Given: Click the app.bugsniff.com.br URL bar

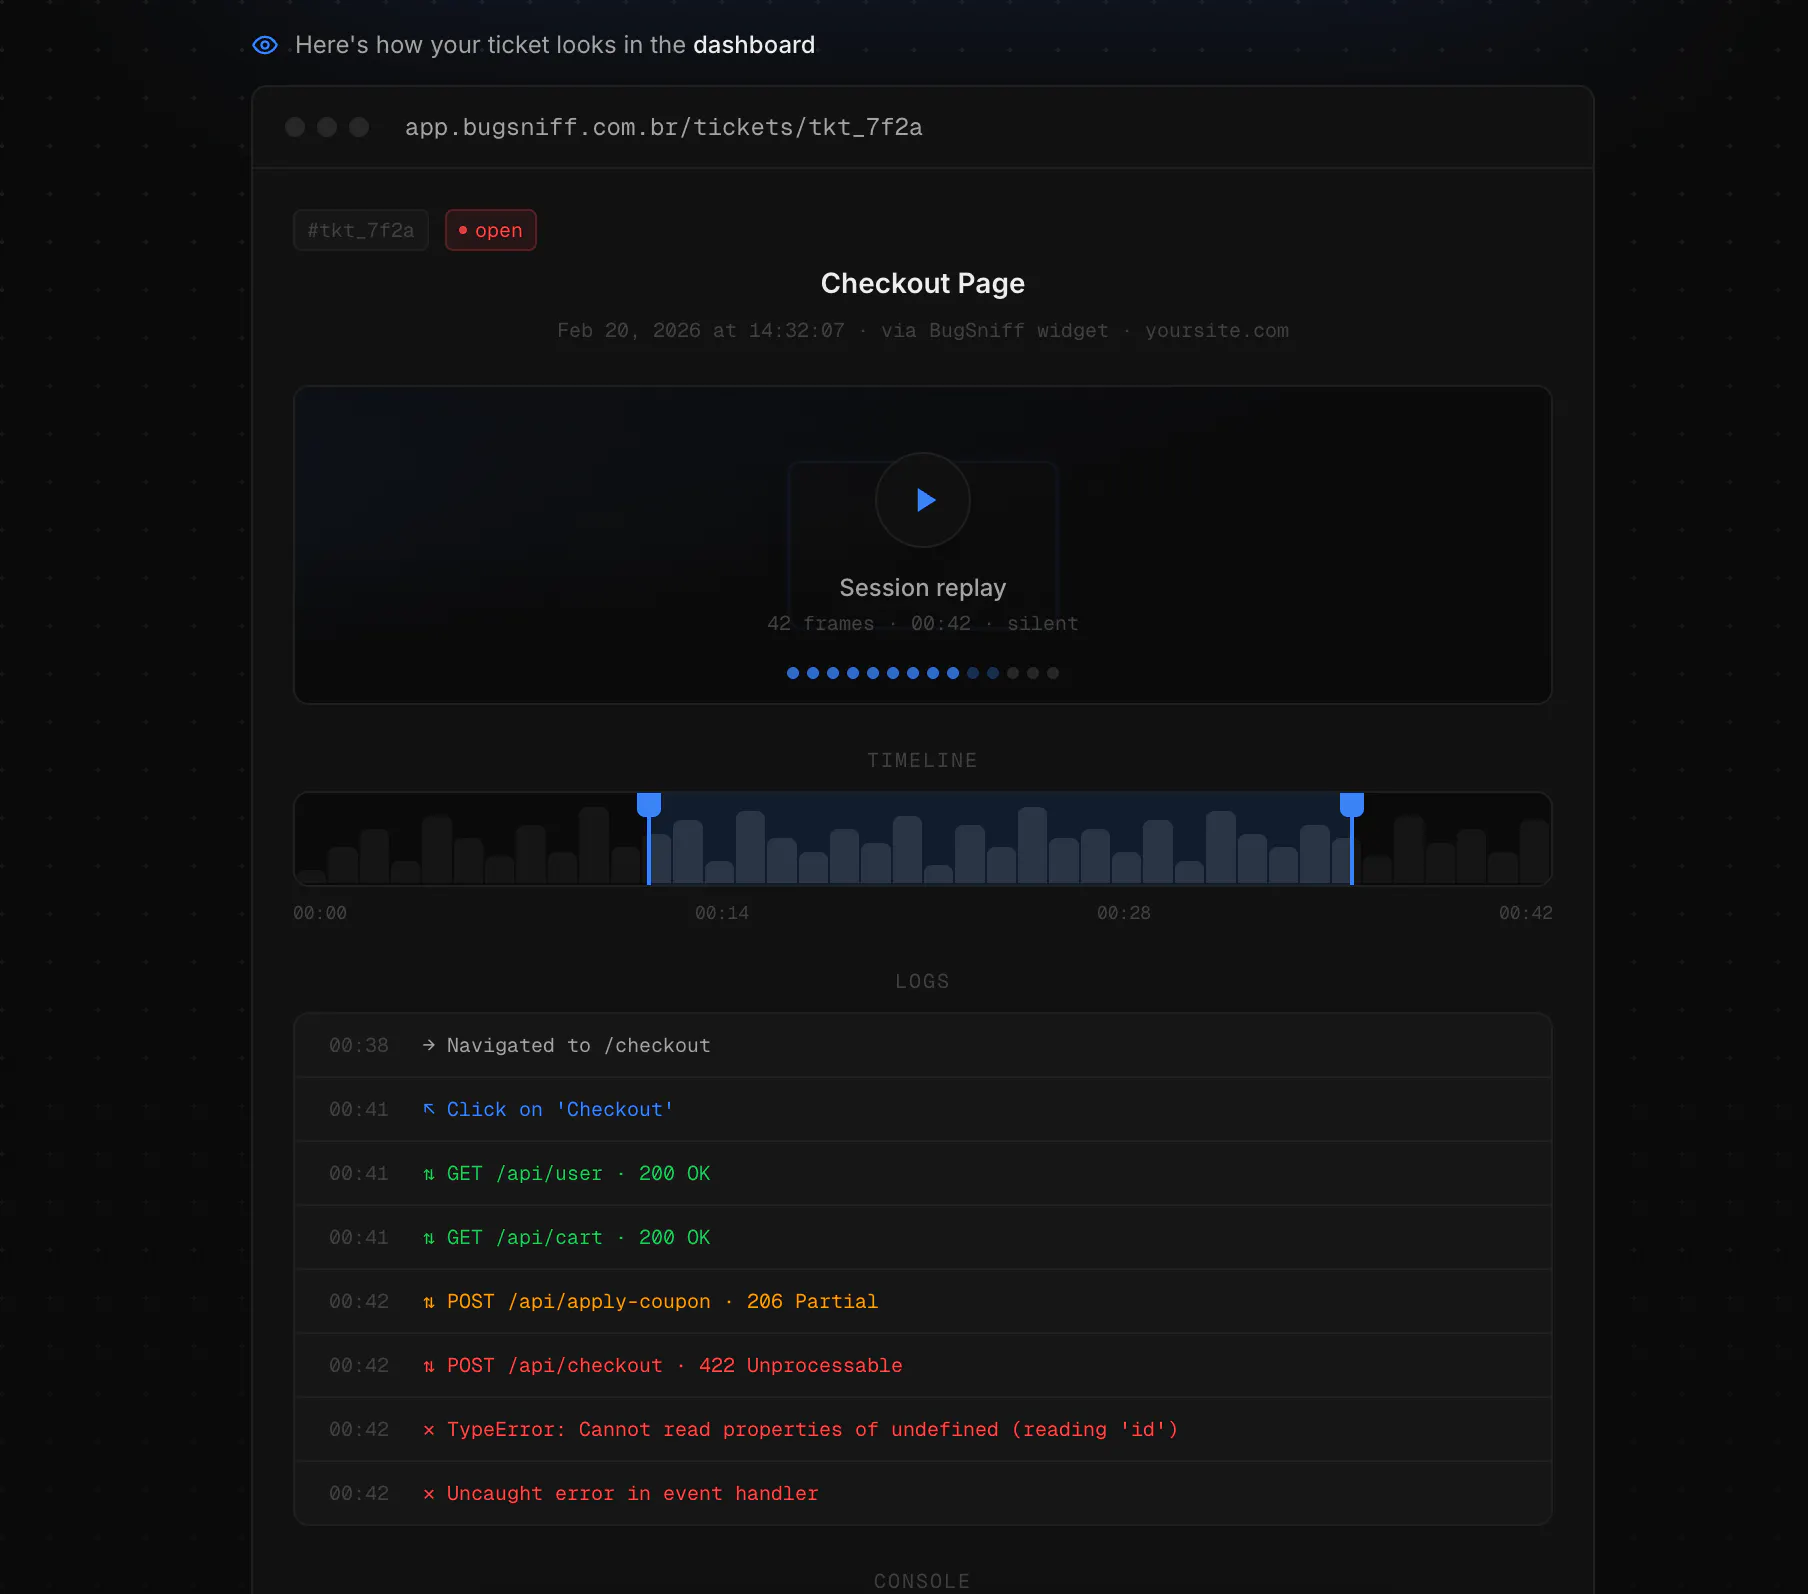Looking at the screenshot, I should pos(663,127).
